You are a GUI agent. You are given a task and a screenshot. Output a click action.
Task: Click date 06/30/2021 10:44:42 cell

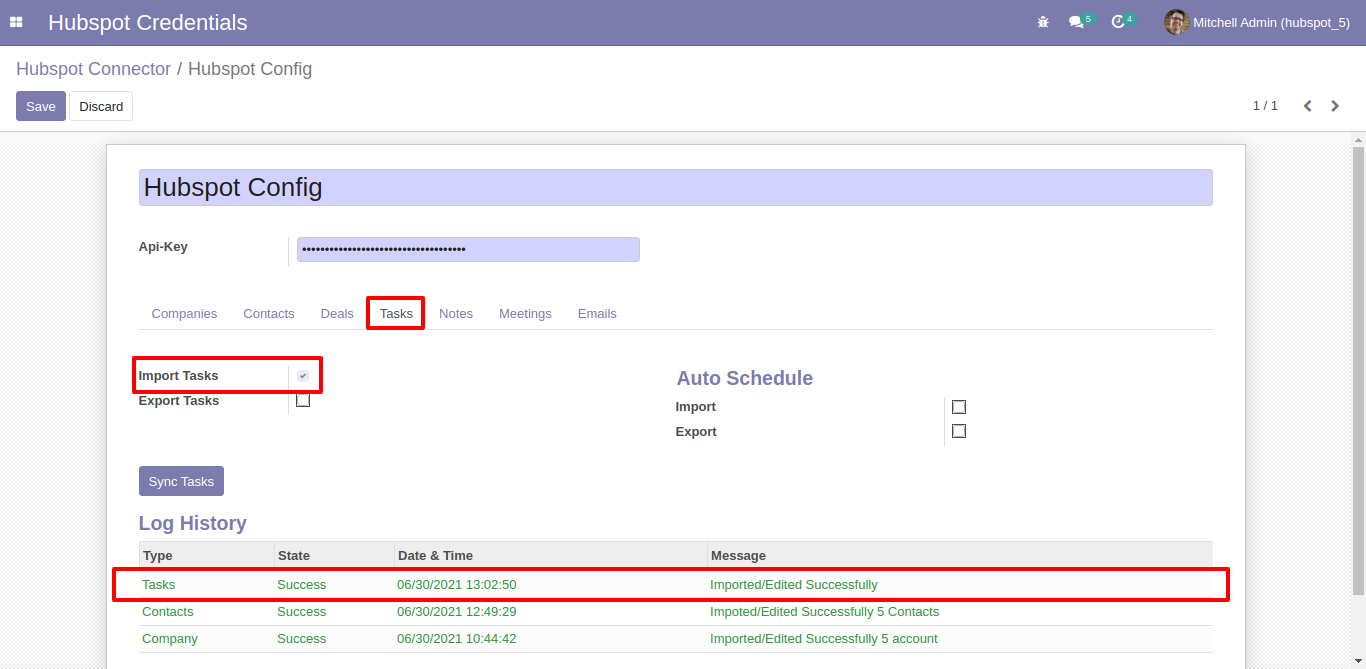click(456, 638)
